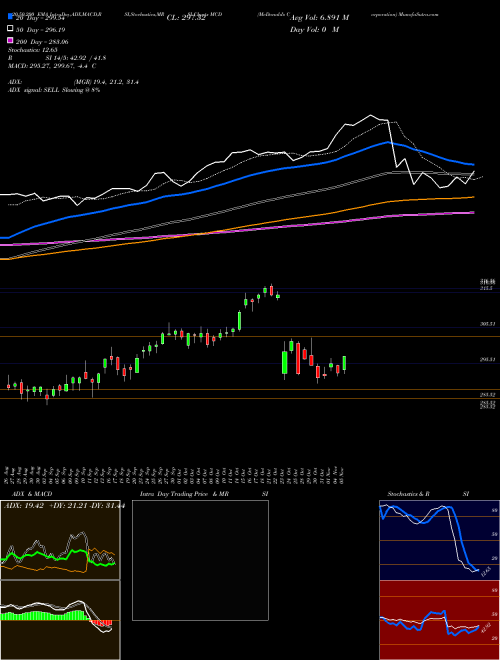Click the 'Day Vol: 0 M' label
Image resolution: width=500 pixels, height=660 pixels.
[x=314, y=30]
